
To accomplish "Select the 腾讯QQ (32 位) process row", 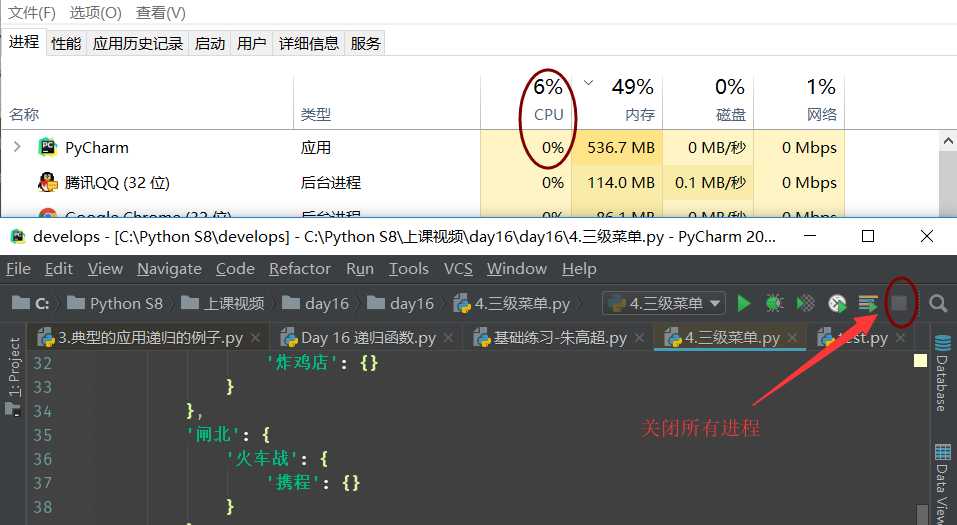I will pos(424,183).
